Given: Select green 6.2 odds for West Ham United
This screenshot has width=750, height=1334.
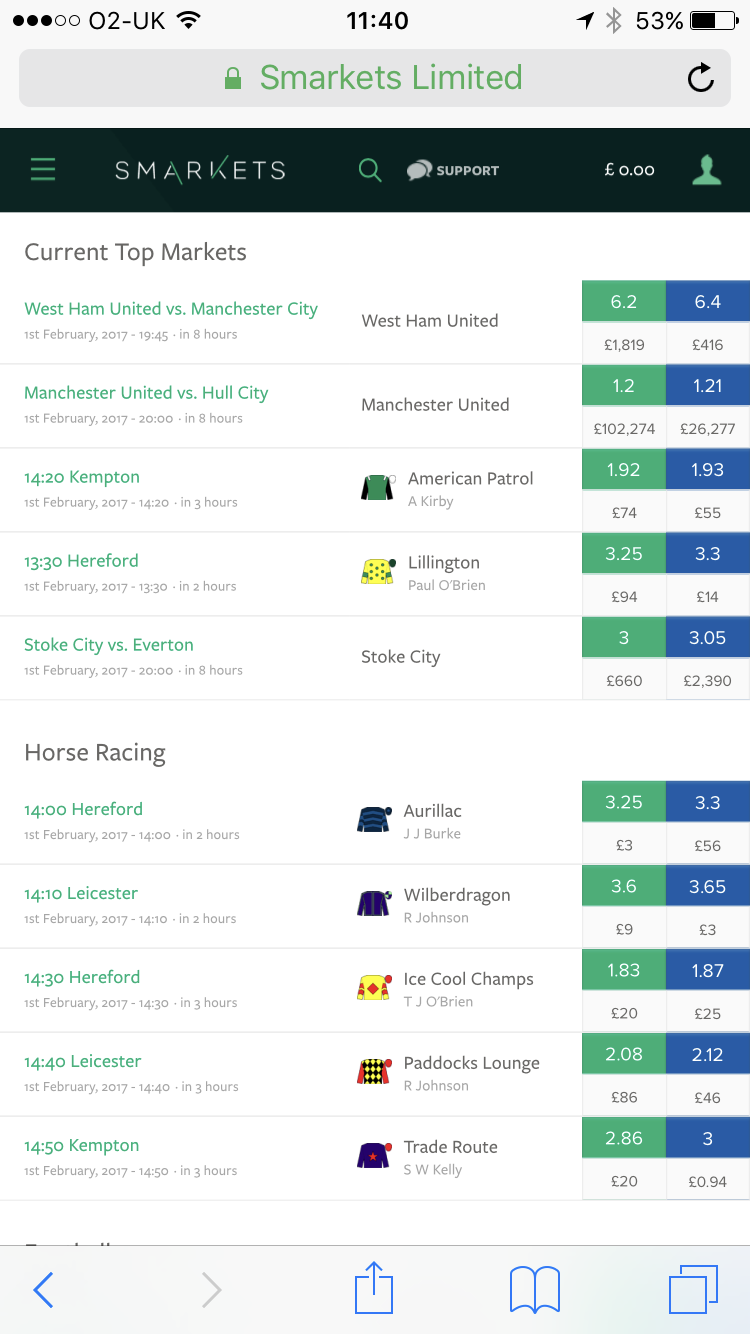Looking at the screenshot, I should tap(624, 302).
